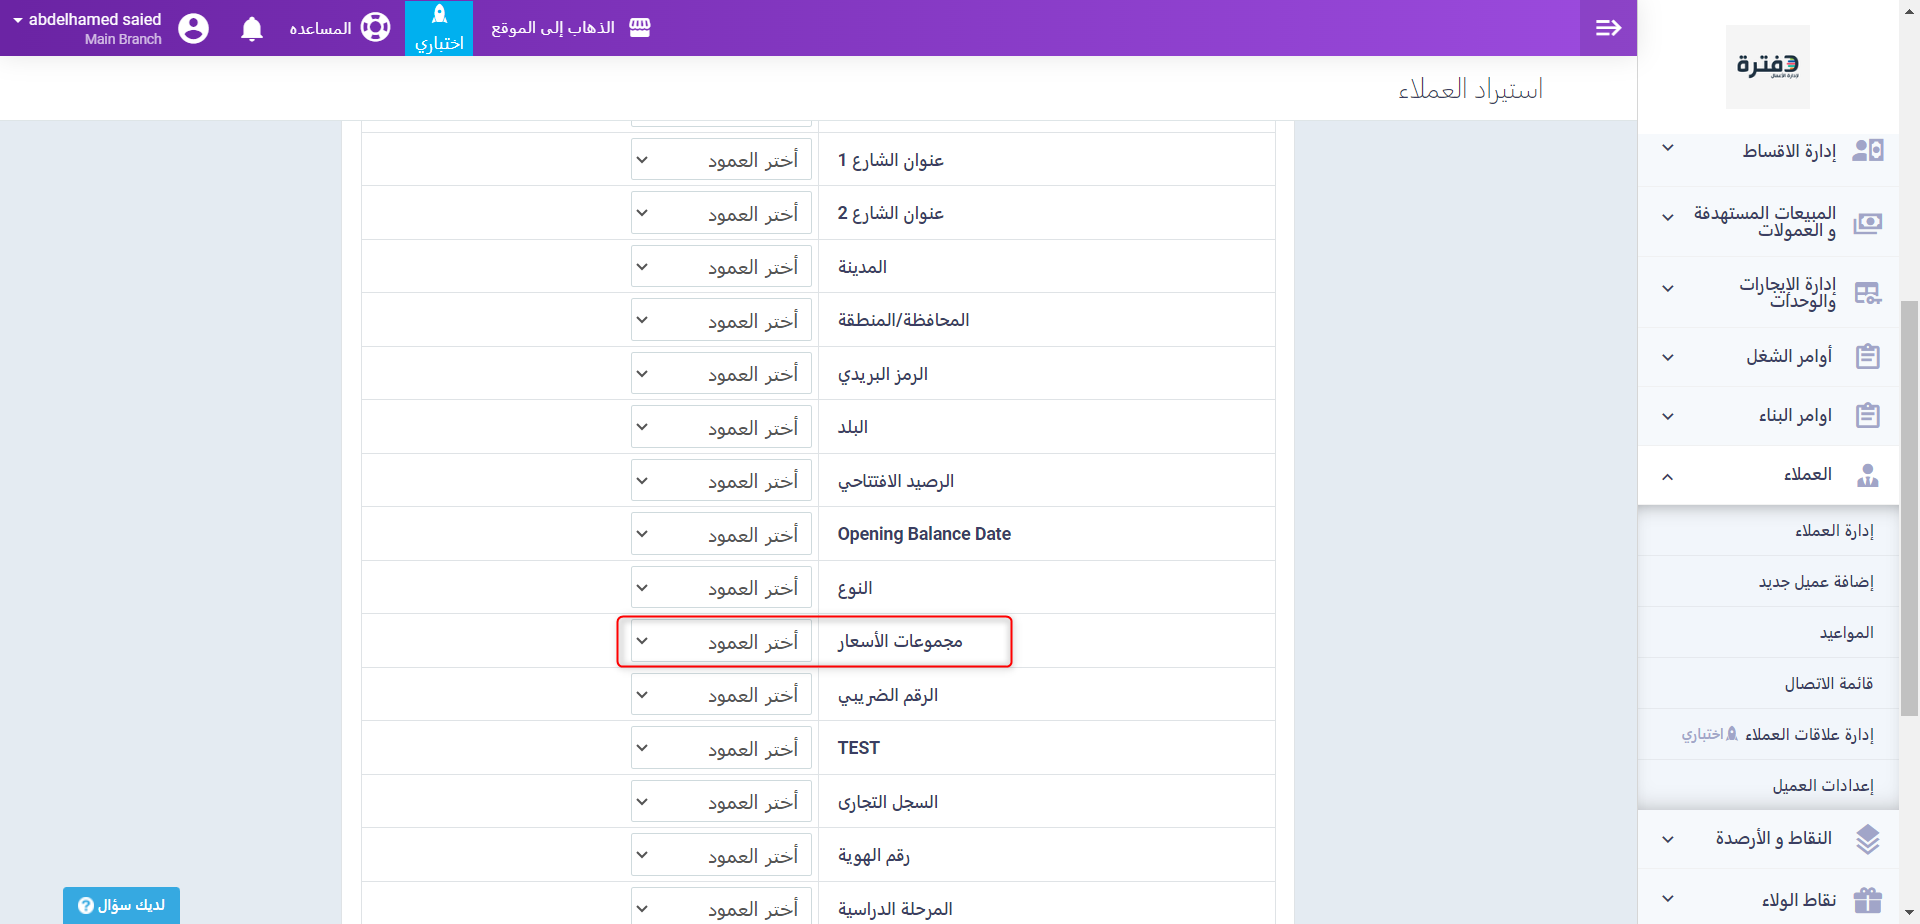The height and width of the screenshot is (924, 1920).
Task: Click the إدارة الإيجارات والوحدات icon
Action: (1868, 292)
